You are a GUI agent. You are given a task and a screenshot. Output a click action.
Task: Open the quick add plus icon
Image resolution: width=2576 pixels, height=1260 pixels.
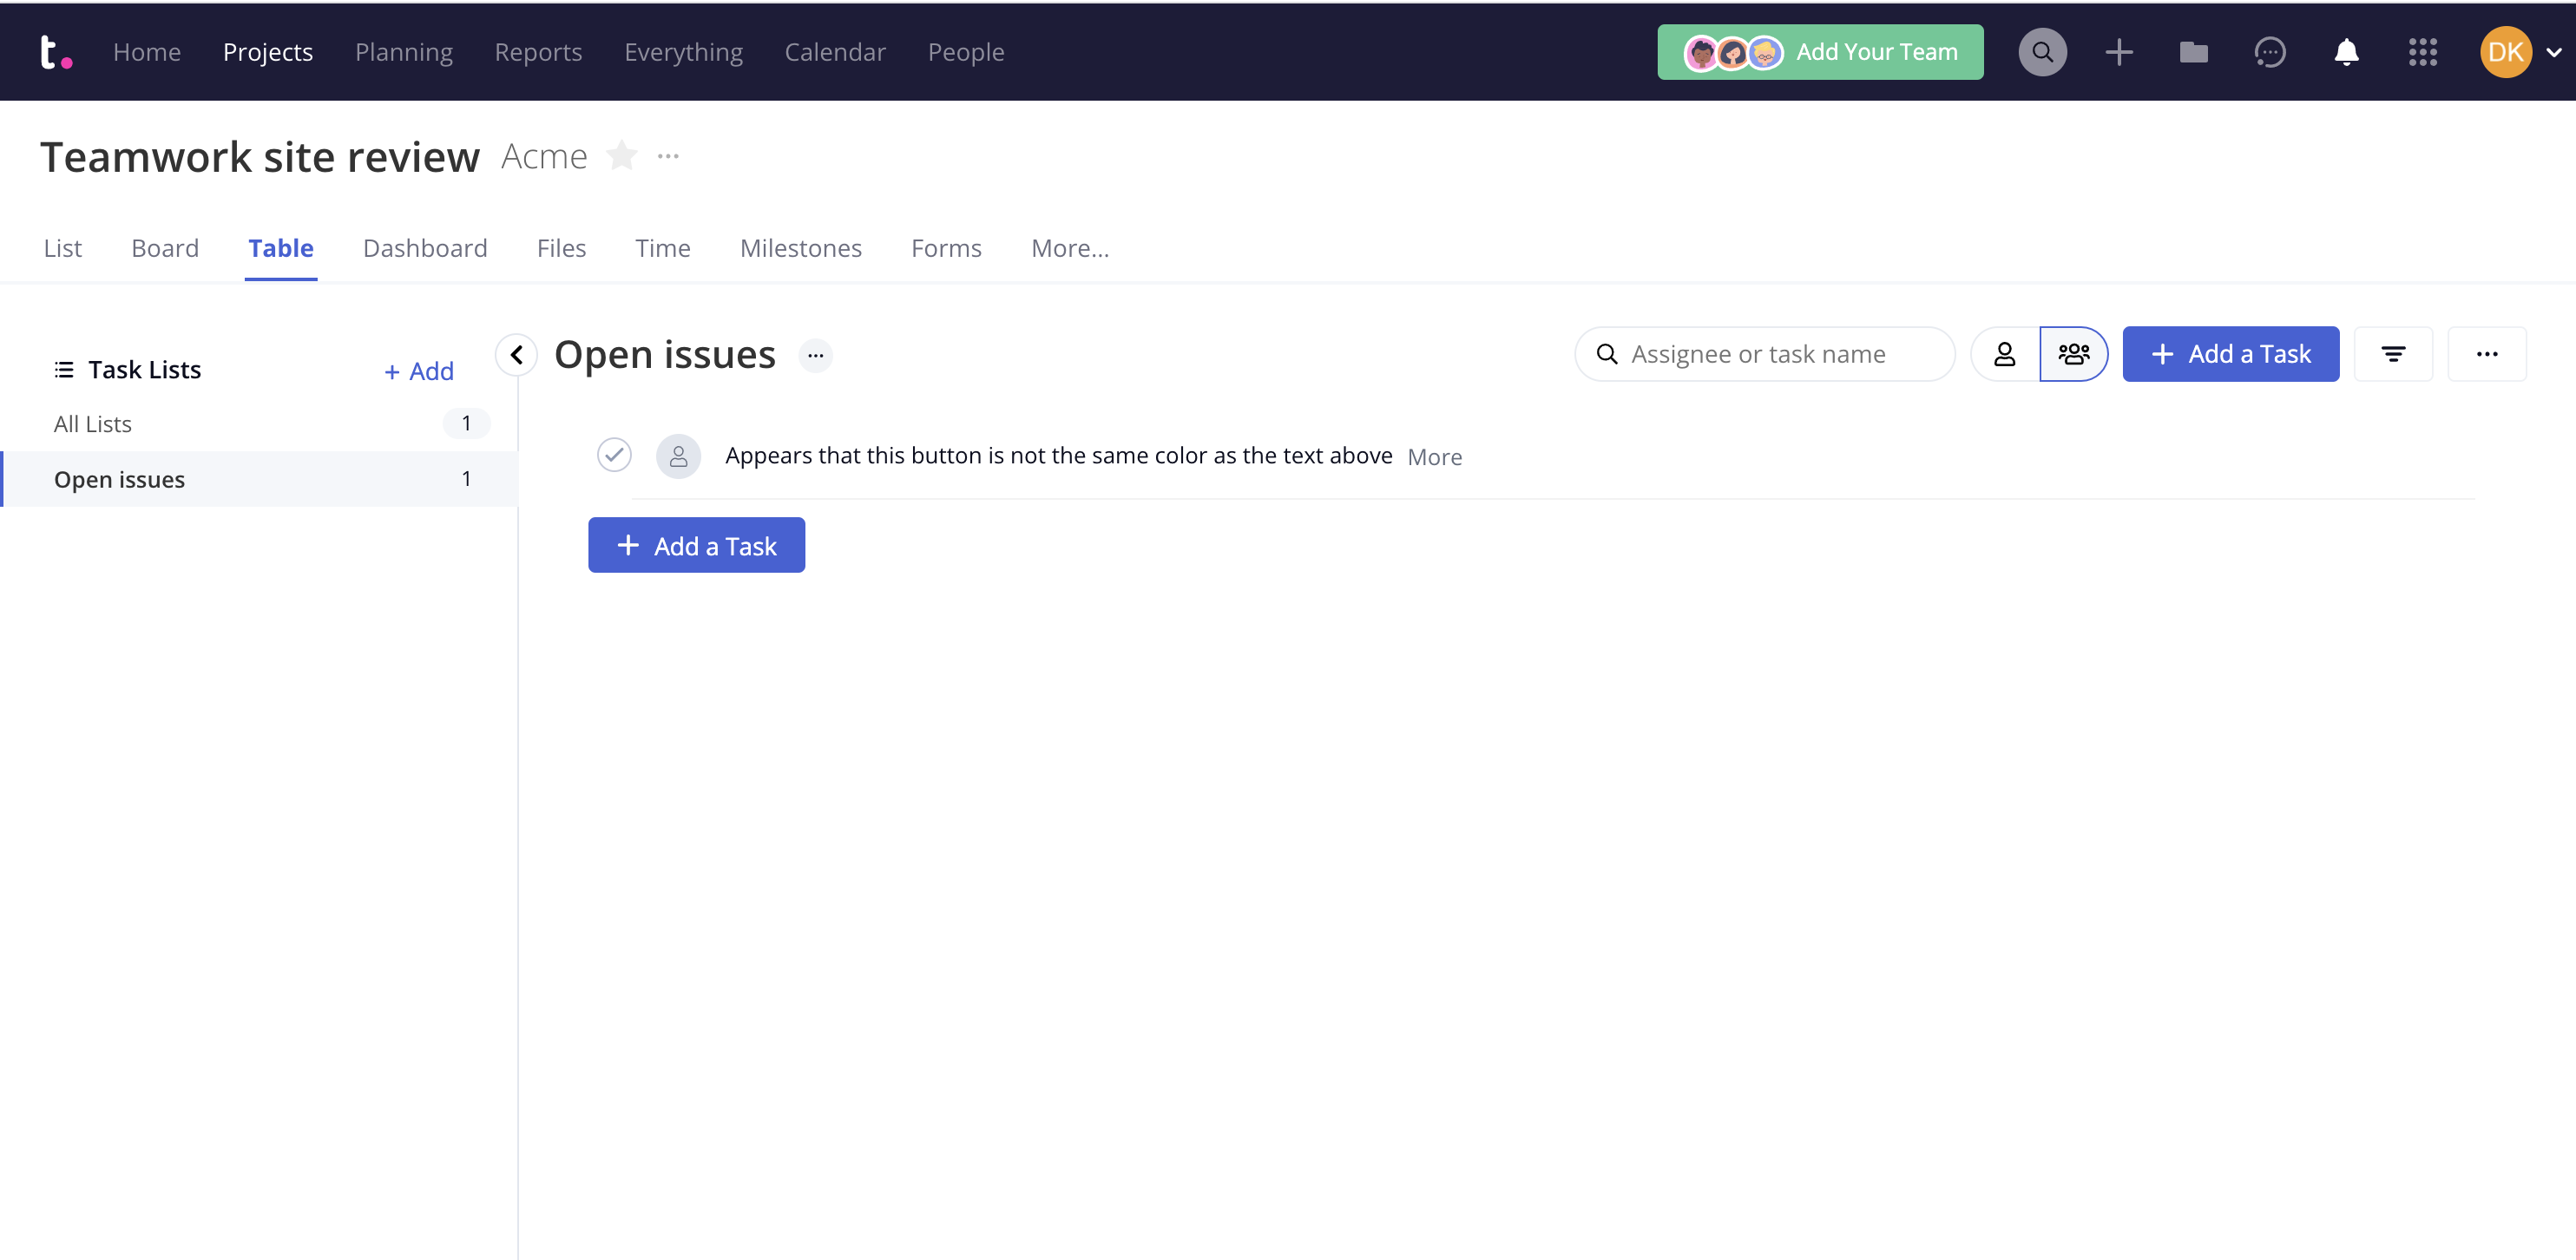tap(2118, 52)
